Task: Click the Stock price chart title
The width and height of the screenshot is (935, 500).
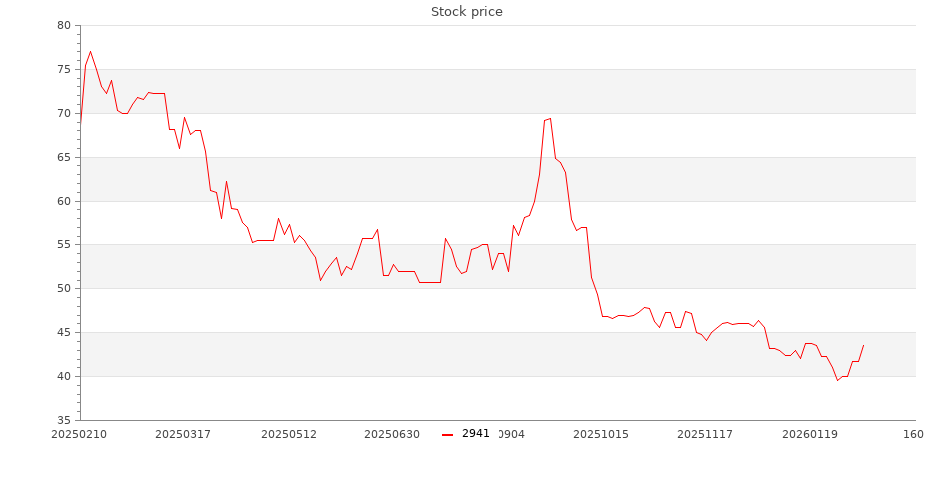Action: (467, 12)
